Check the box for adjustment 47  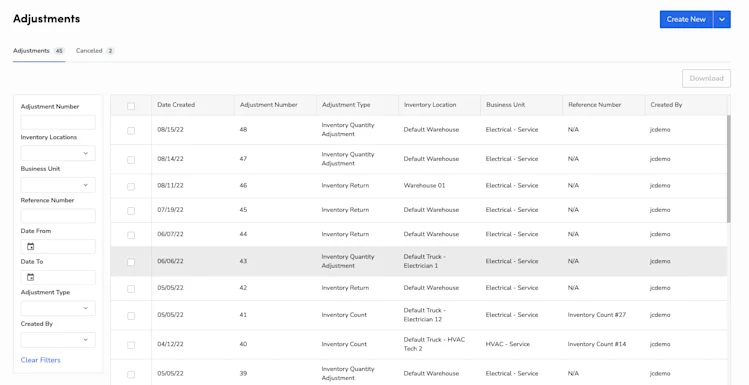click(131, 160)
